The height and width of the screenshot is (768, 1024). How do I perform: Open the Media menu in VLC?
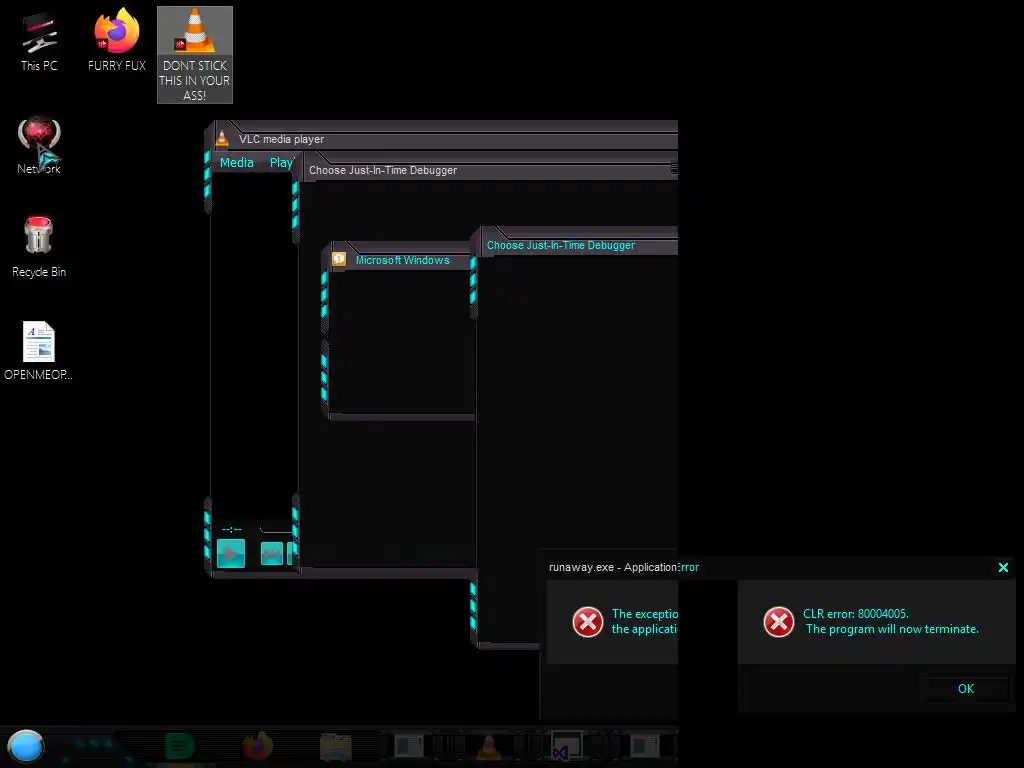236,163
